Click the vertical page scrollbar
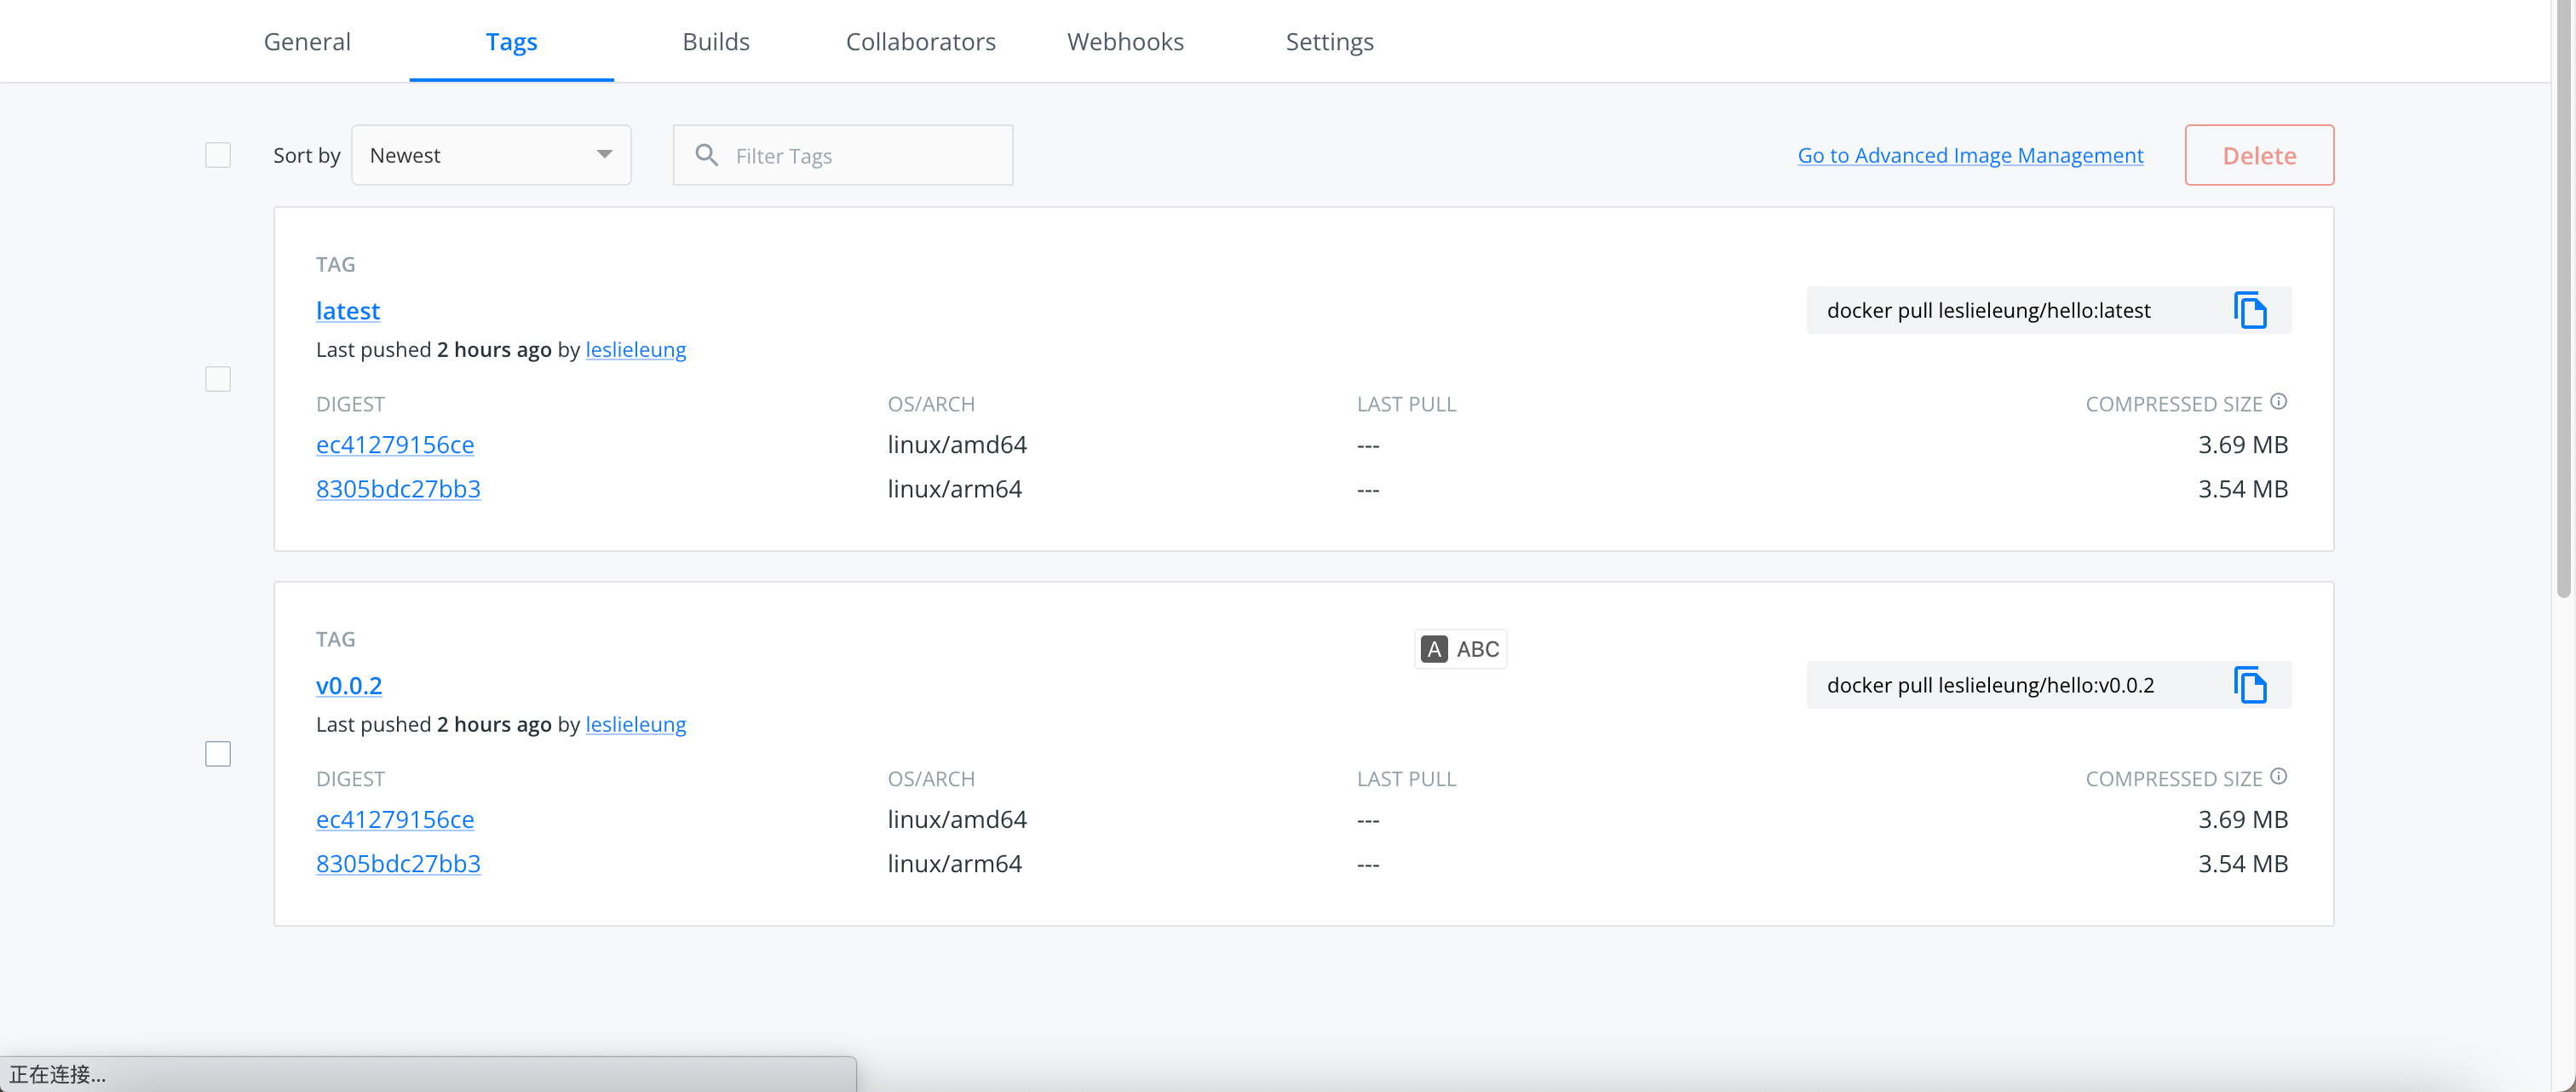 (2563, 300)
